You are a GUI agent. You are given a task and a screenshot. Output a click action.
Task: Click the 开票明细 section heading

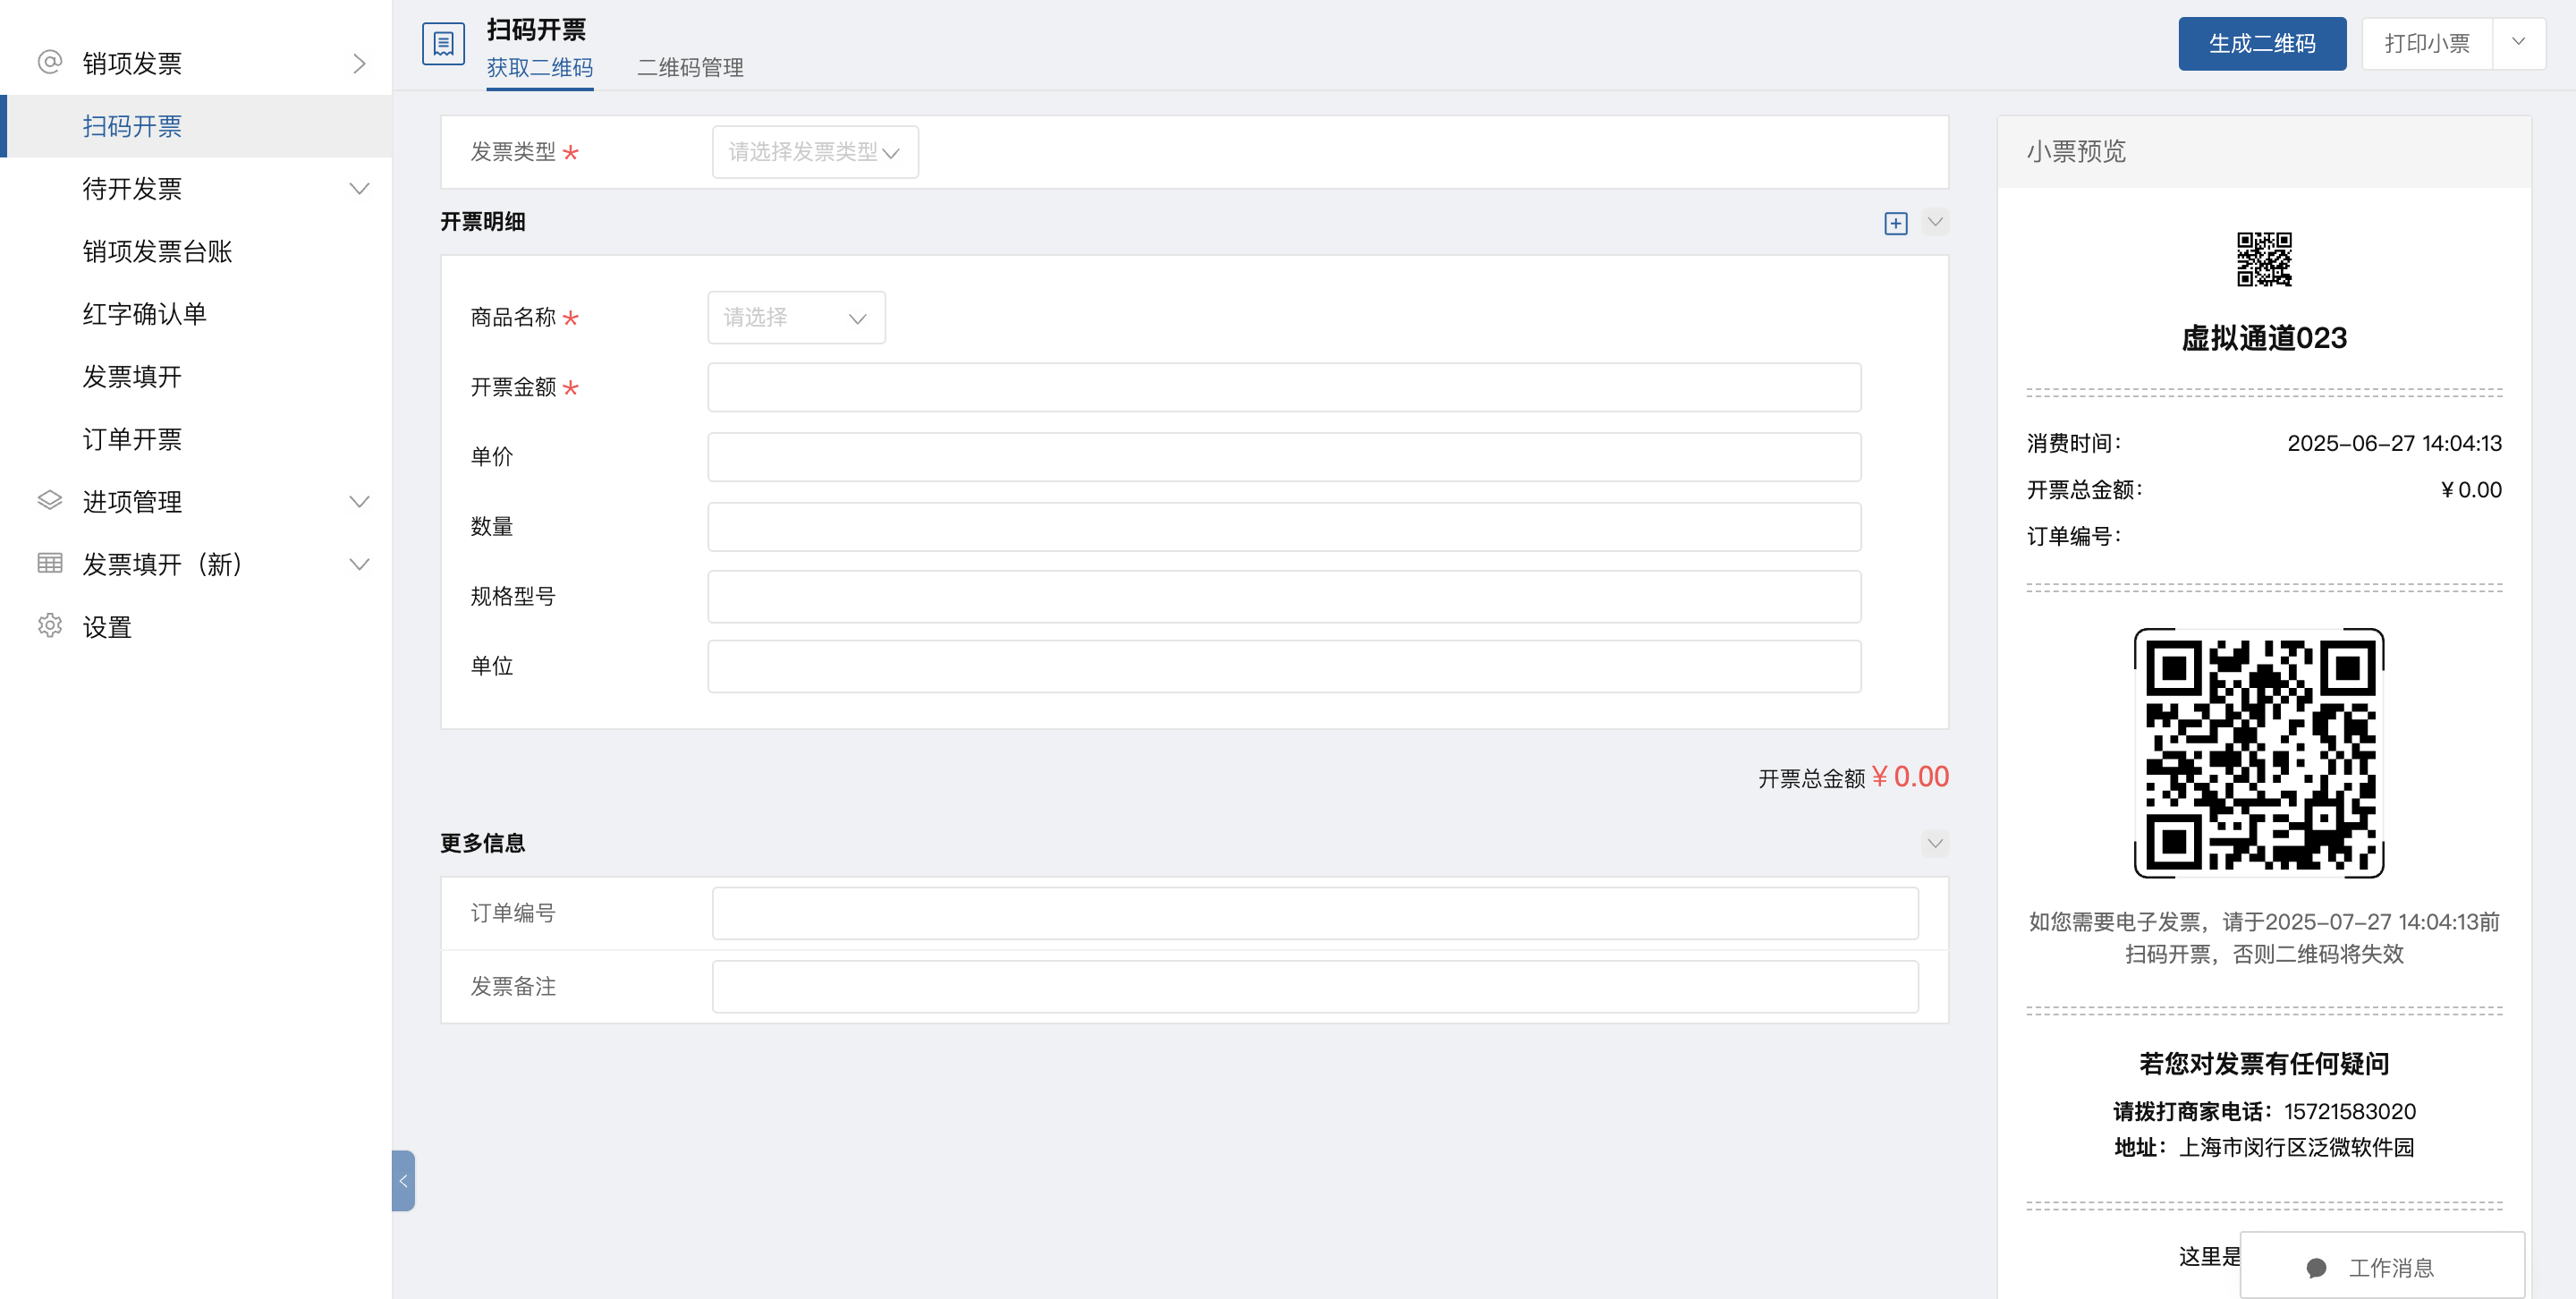(x=483, y=222)
